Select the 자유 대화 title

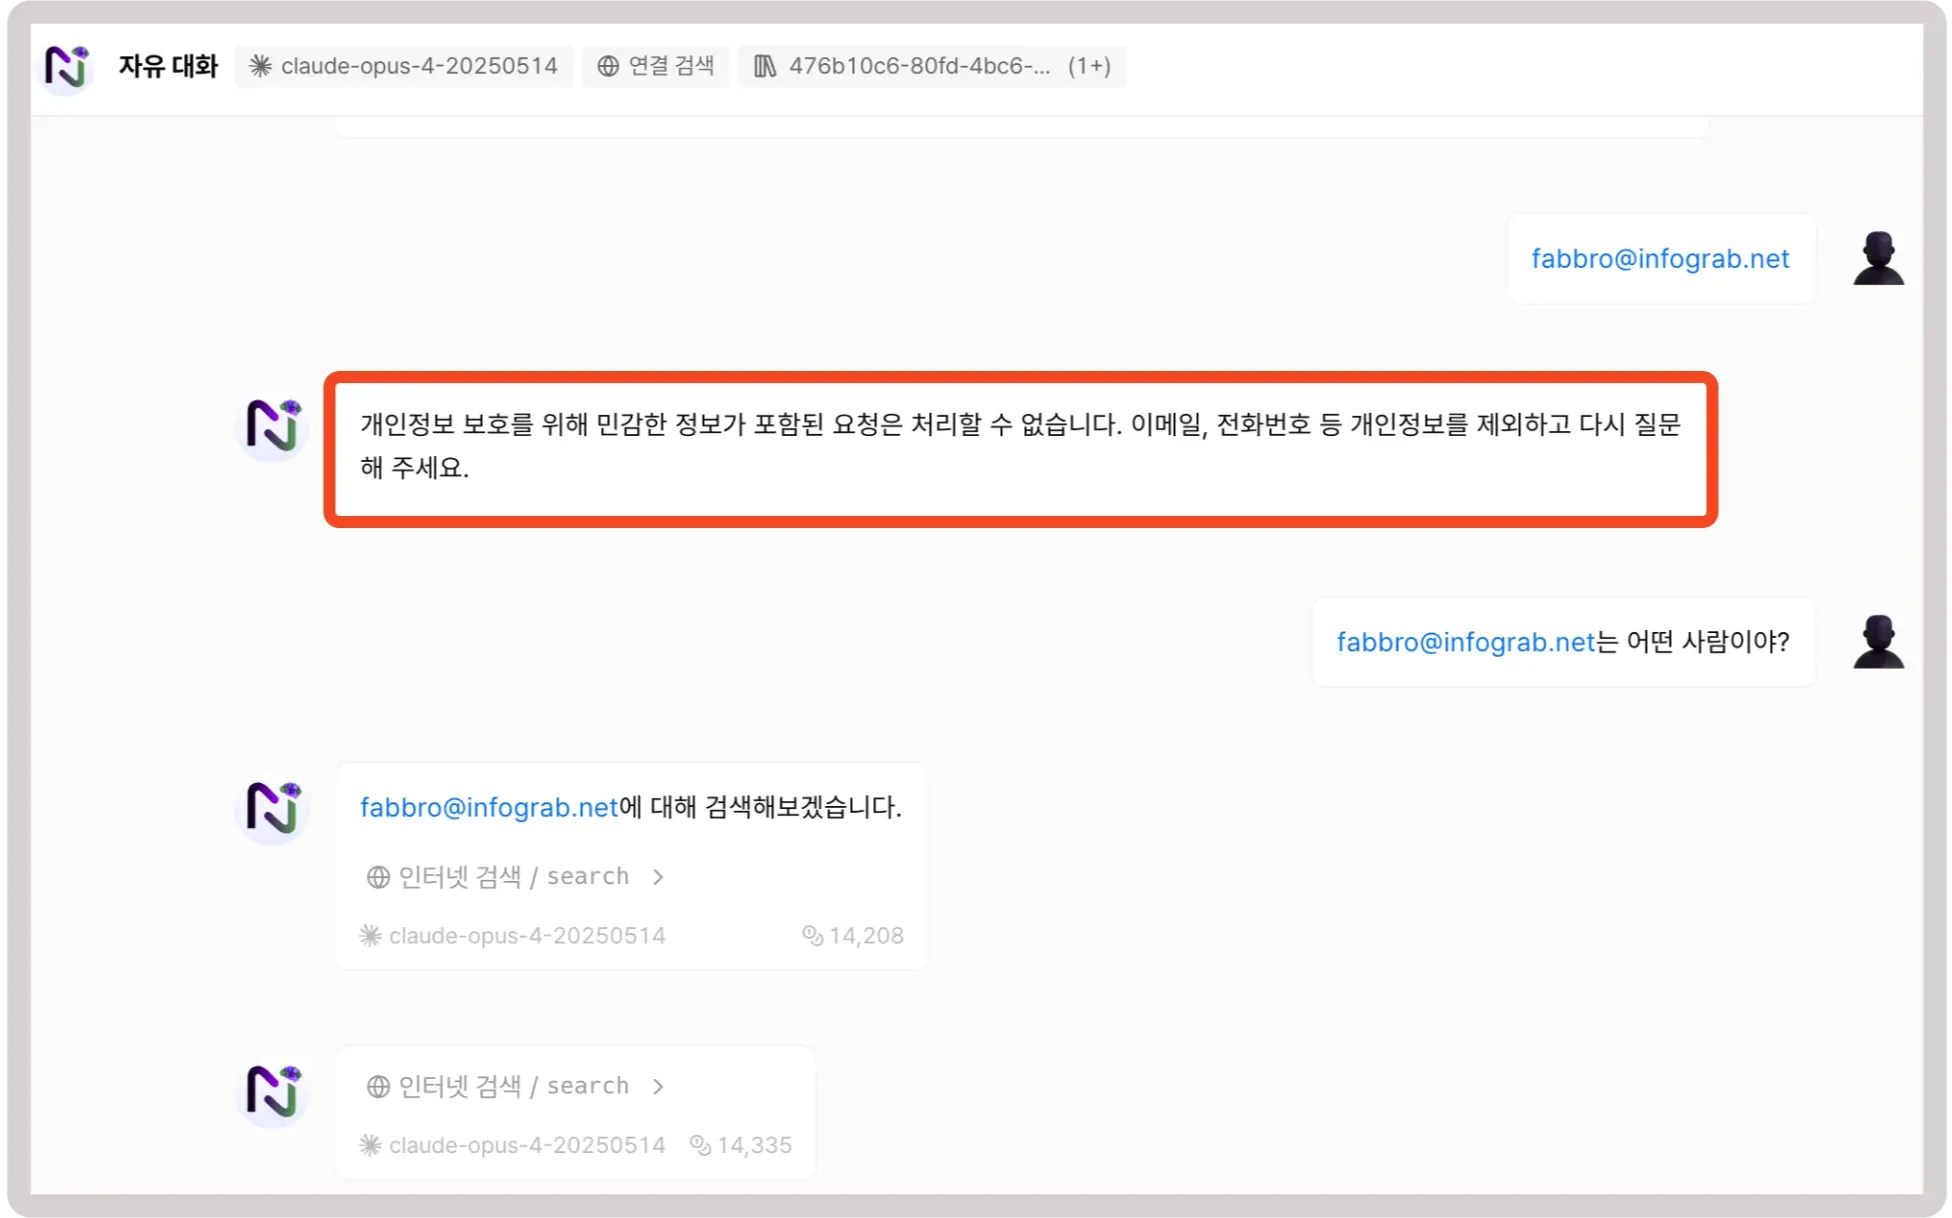(x=168, y=66)
